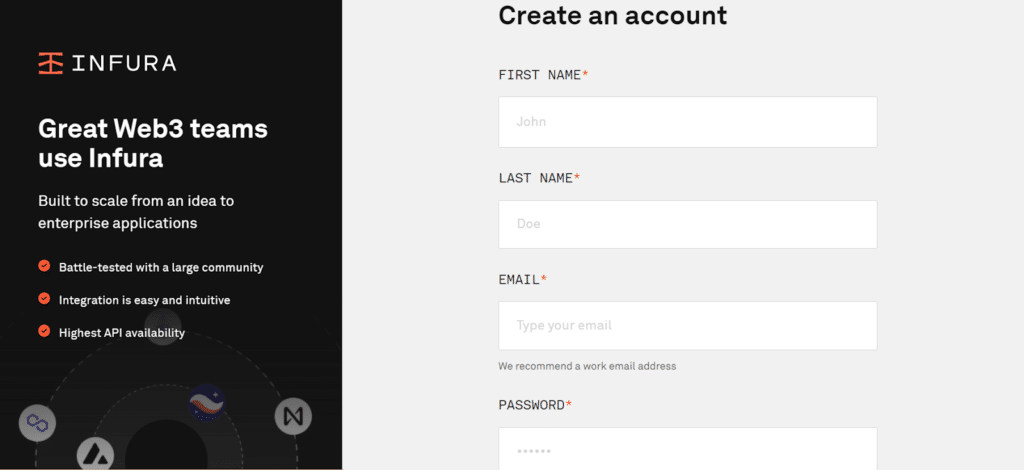Image resolution: width=1024 pixels, height=470 pixels.
Task: Click the LAST NAME field label
Action: [x=536, y=178]
